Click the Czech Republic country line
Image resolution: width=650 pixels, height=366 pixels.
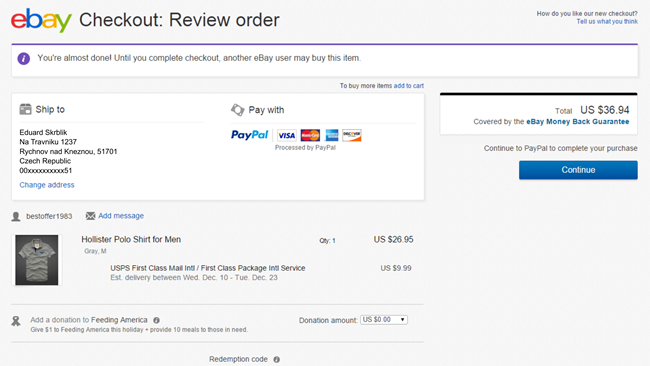[45, 161]
